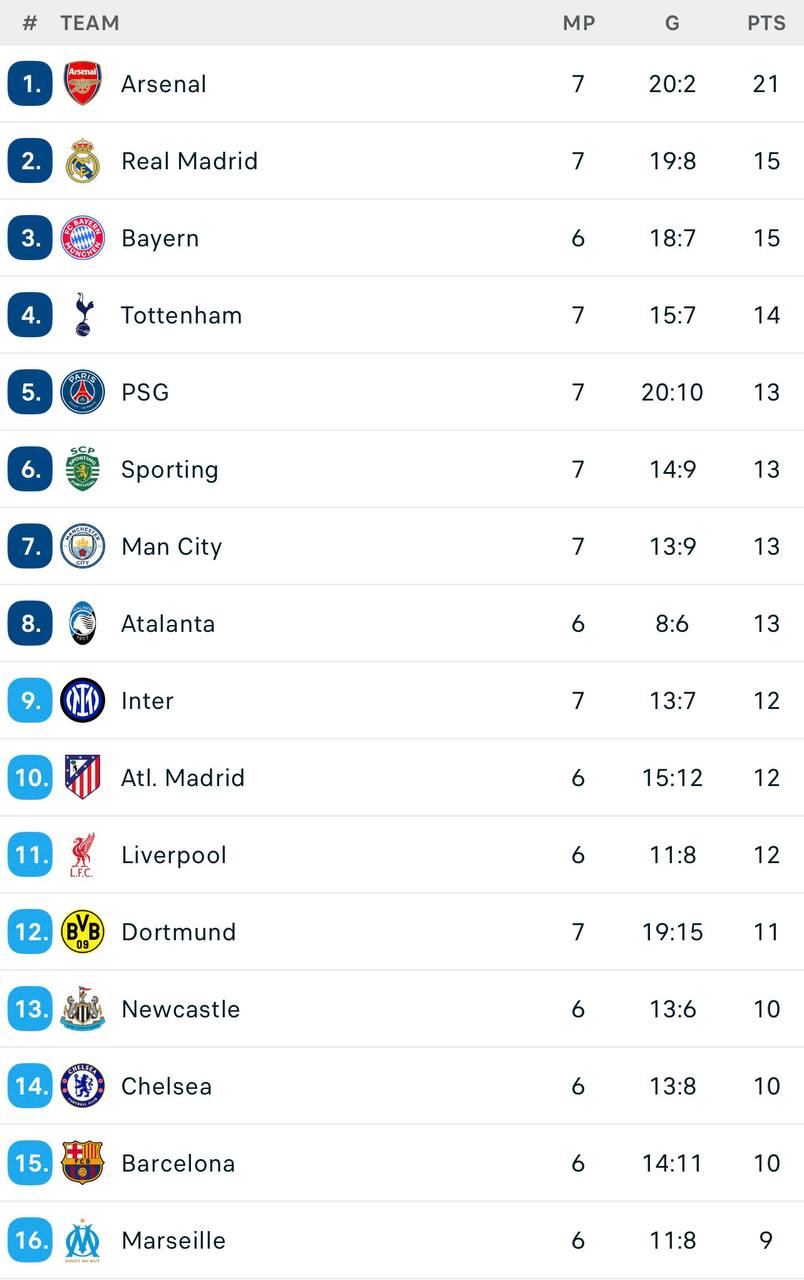Select the Barcelona crest icon
Image resolution: width=804 pixels, height=1280 pixels.
tap(82, 1162)
